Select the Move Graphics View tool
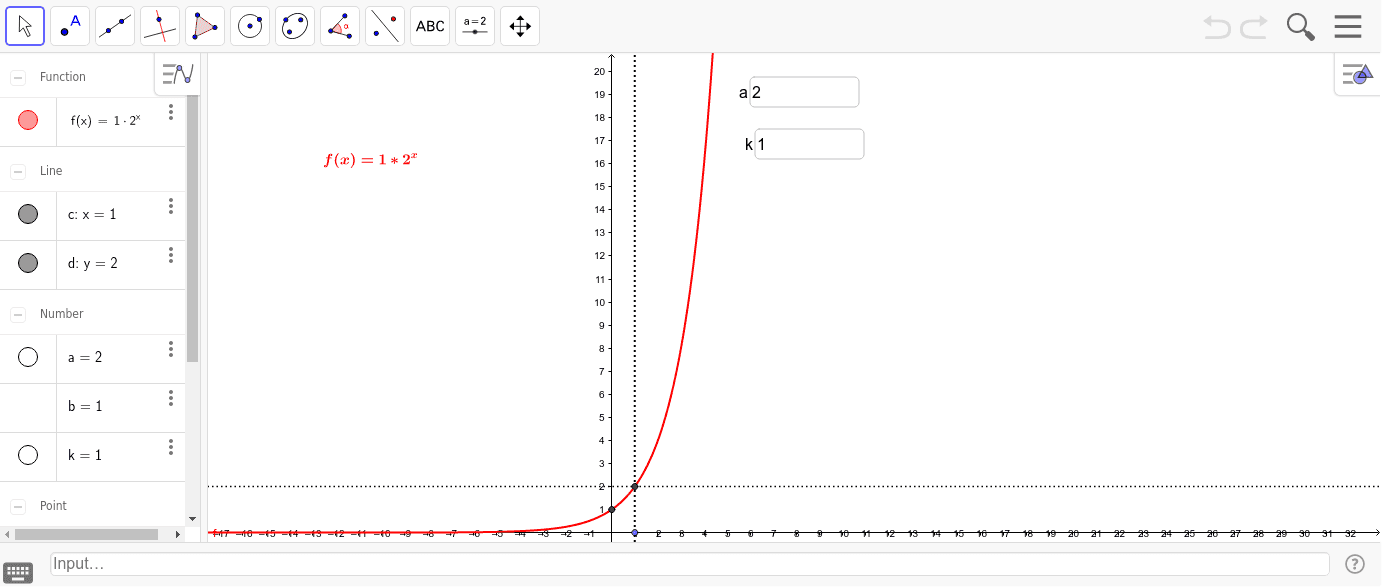The image size is (1382, 587). [x=520, y=26]
